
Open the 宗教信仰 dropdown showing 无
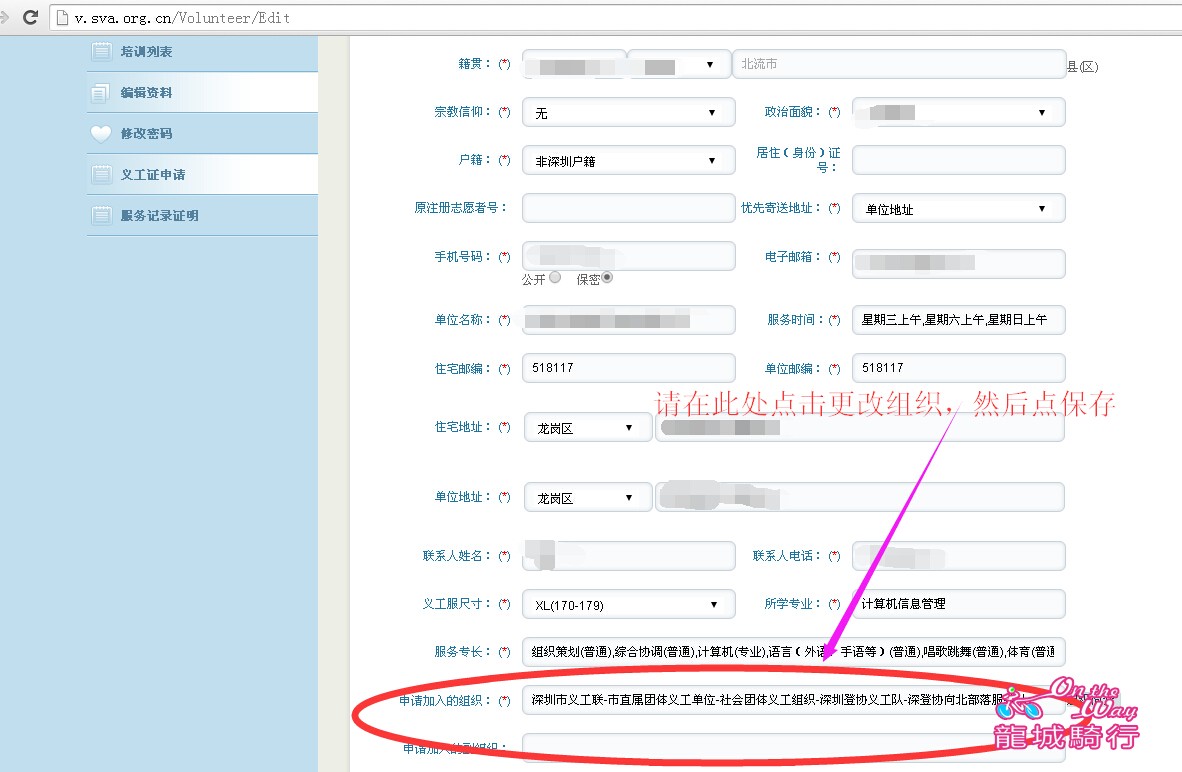point(628,113)
